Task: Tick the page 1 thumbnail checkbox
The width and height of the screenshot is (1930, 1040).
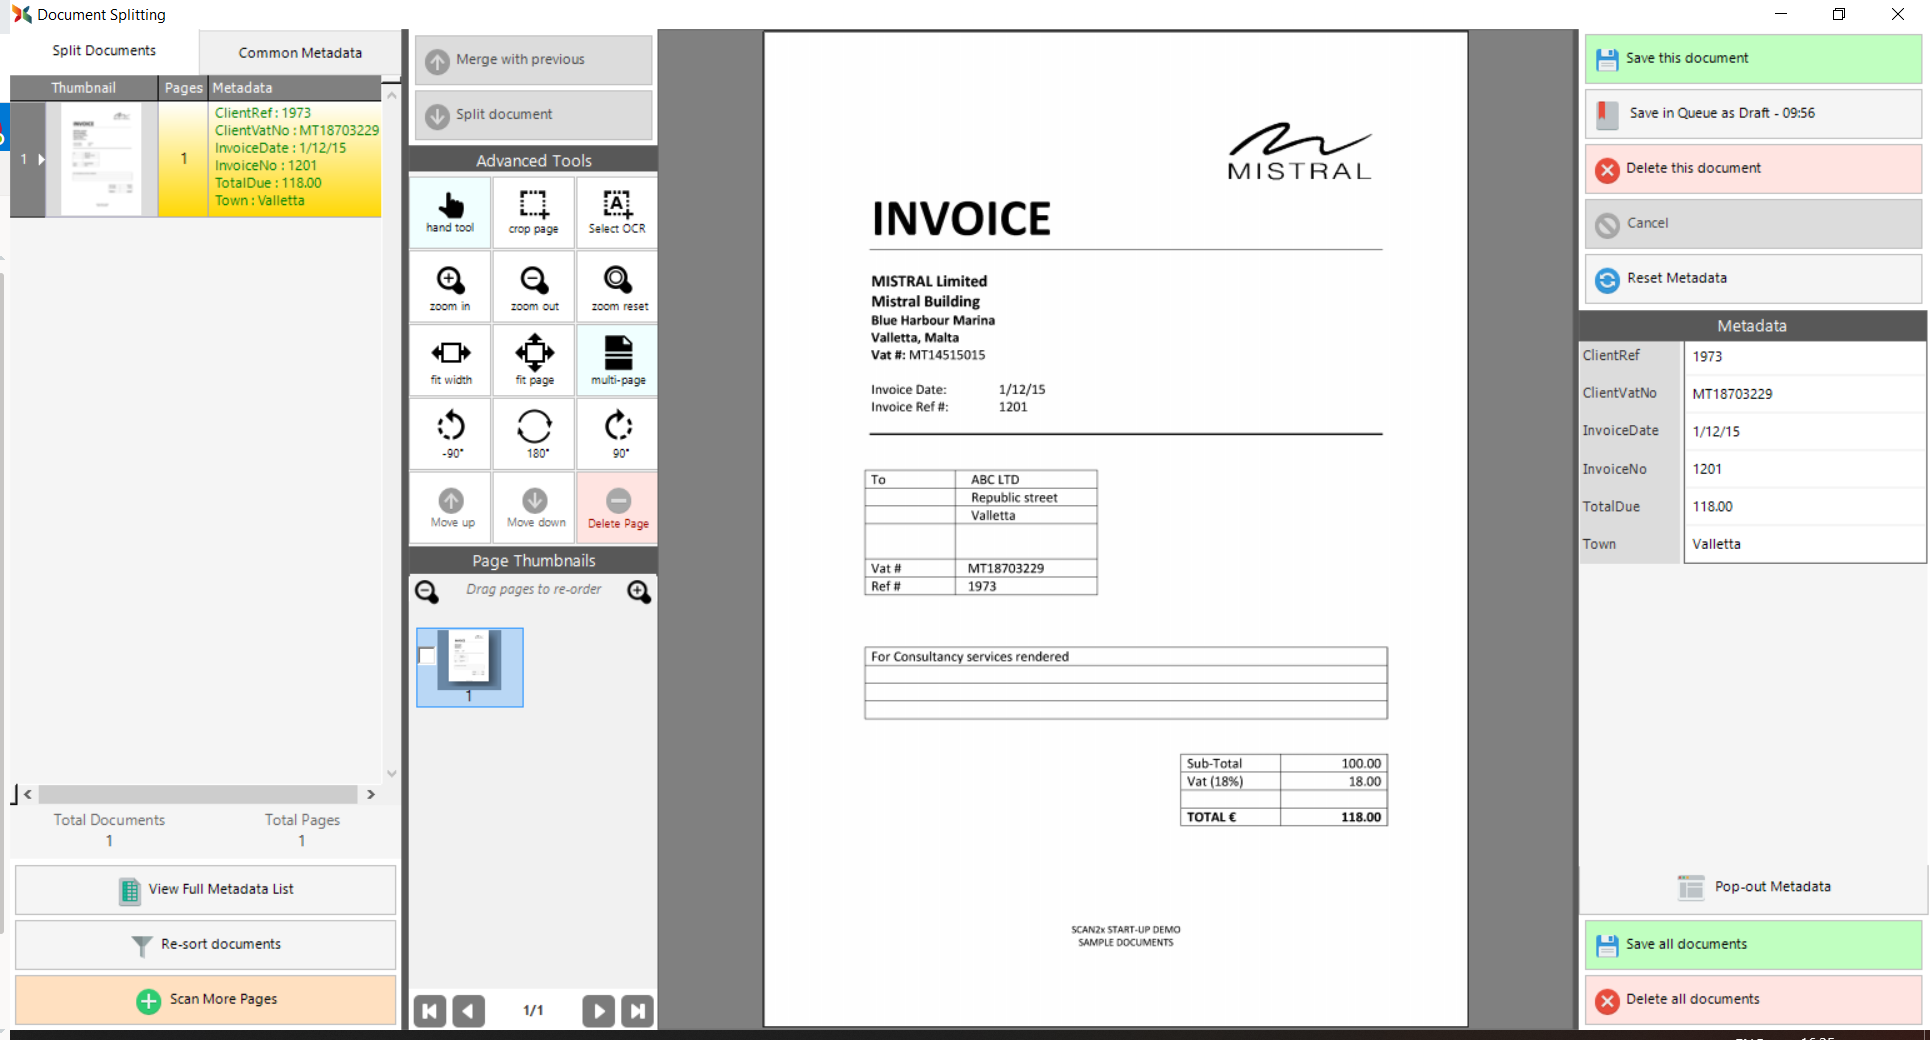Action: pos(427,656)
